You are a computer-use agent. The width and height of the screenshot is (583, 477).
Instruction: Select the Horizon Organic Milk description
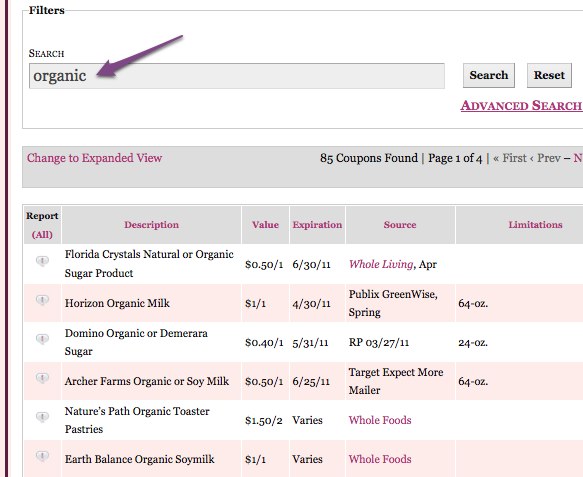click(117, 303)
